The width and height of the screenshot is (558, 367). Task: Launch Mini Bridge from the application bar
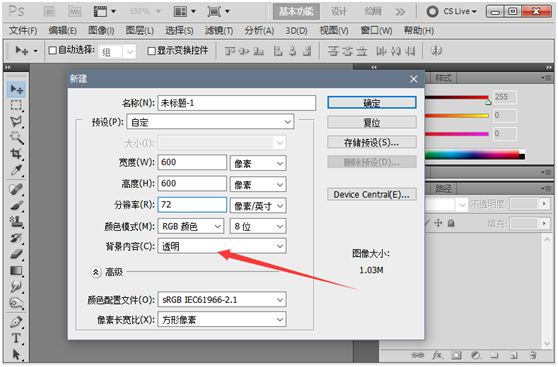74,12
